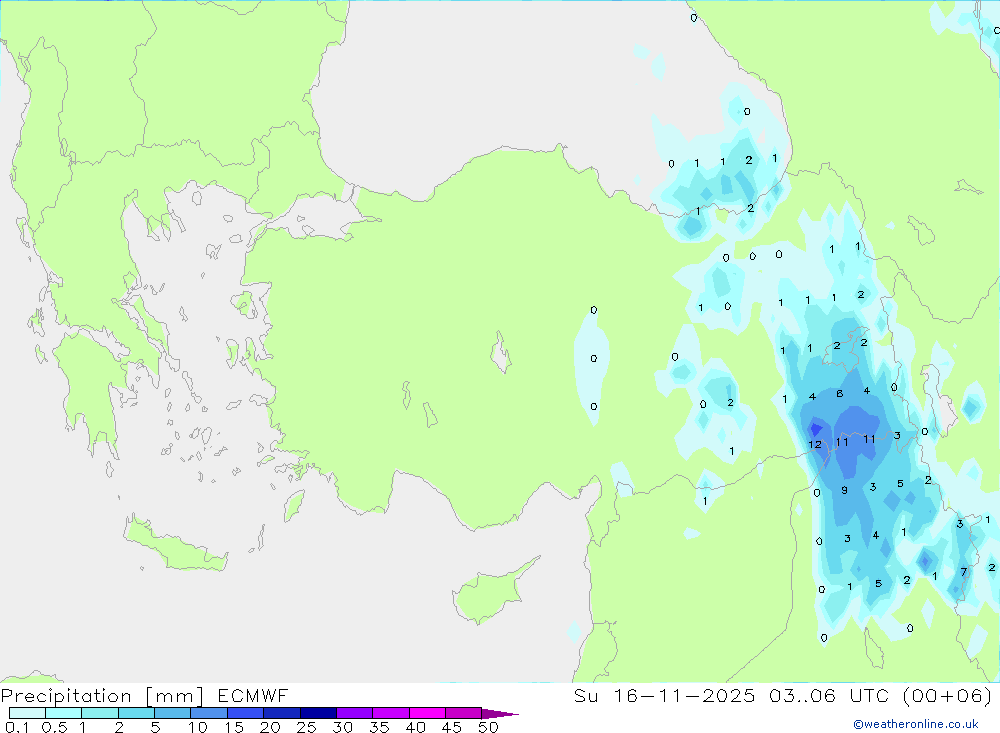1000x733 pixels.
Task: Pick the 10–15 mm legend color swatch
Action: (x=209, y=713)
